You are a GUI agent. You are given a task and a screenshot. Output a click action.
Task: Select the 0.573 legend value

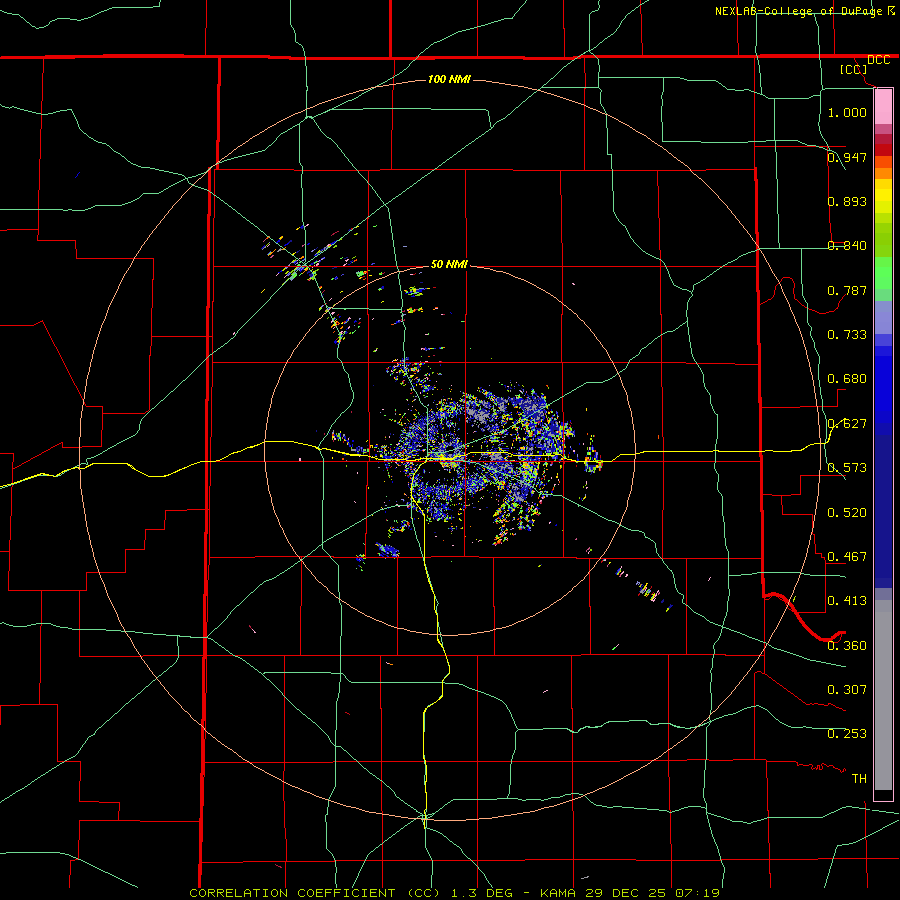847,467
